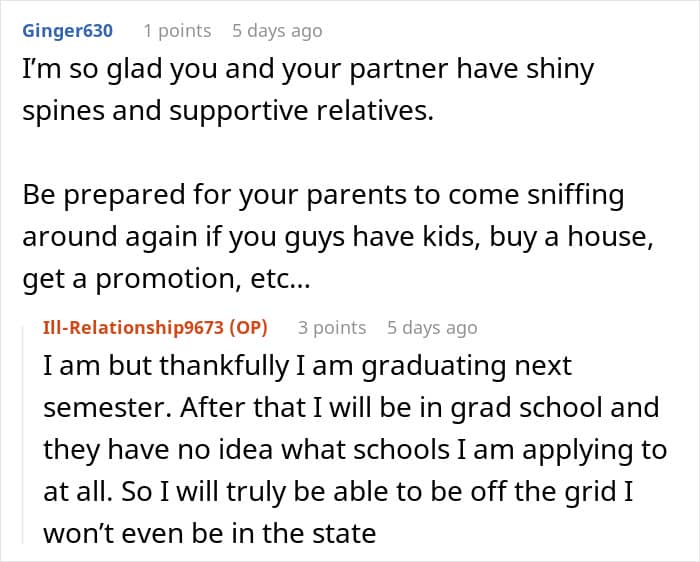Screen dimensions: 700x562
Task: Click the last line "won't even be in the state"
Action: pyautogui.click(x=210, y=533)
